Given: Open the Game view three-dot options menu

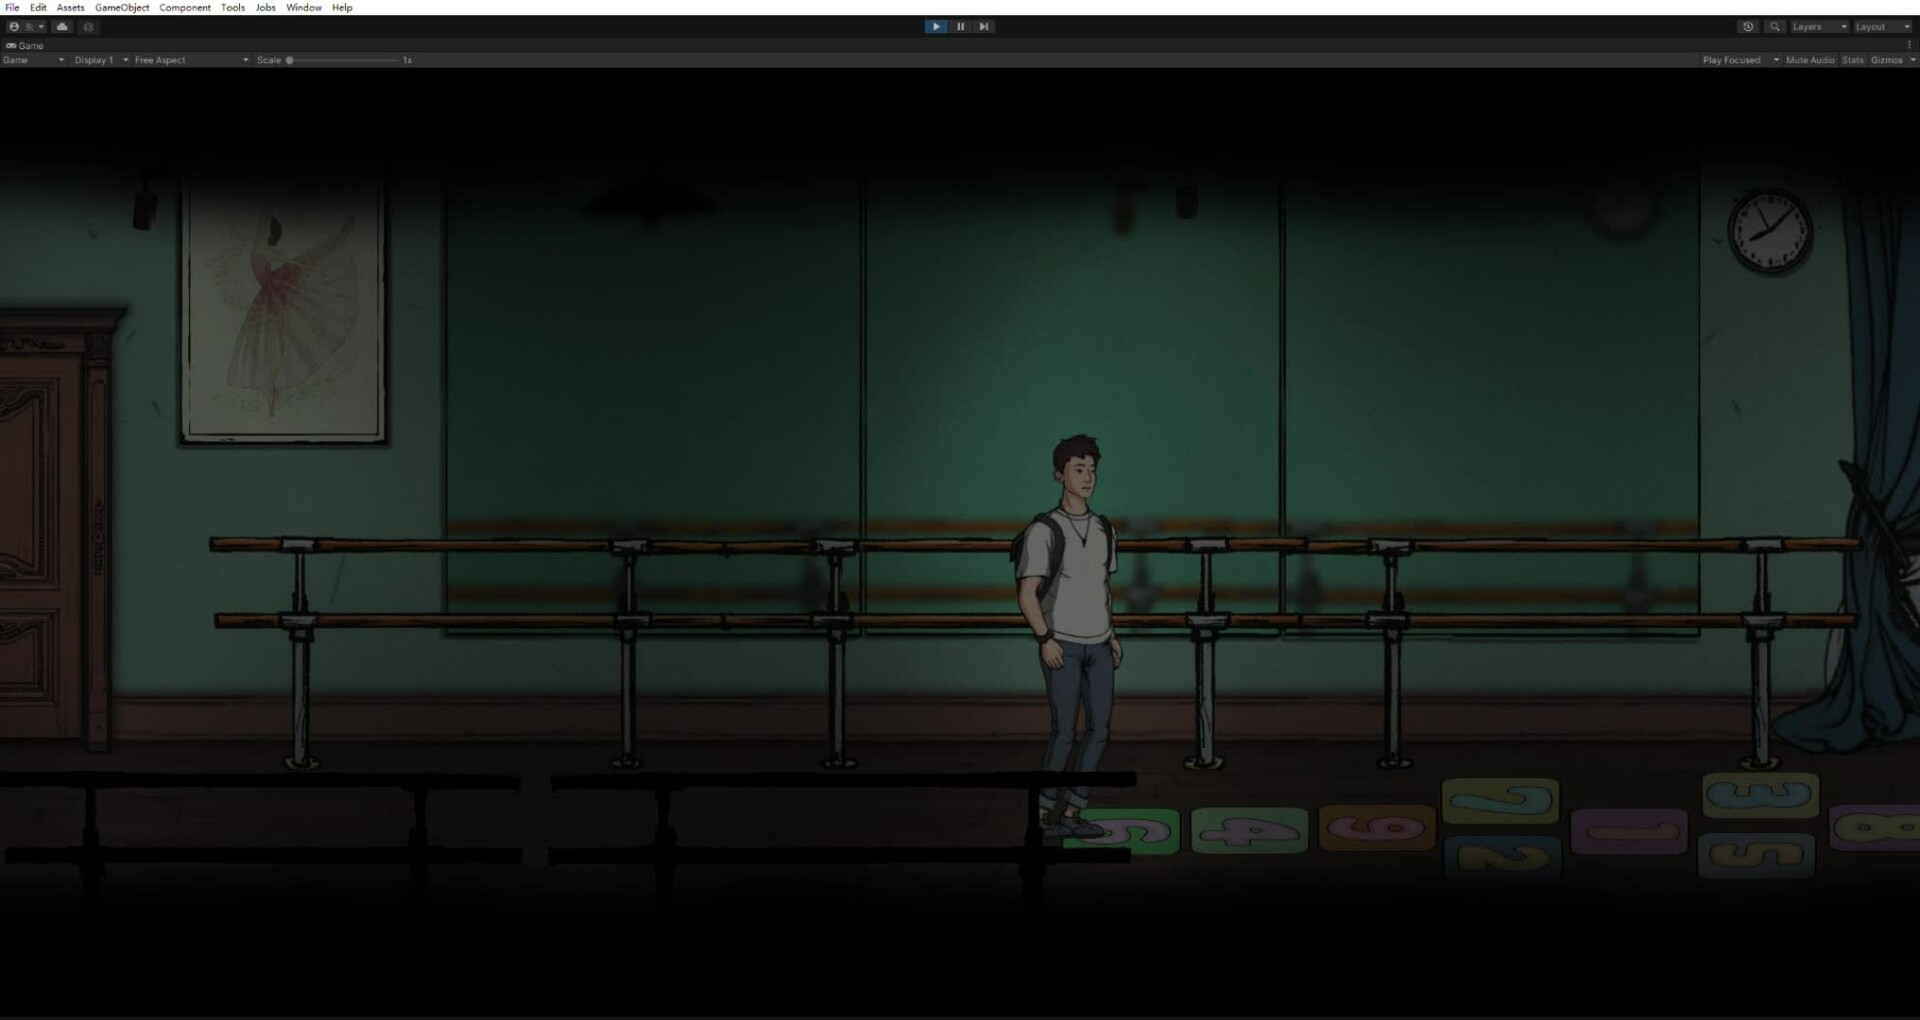Looking at the screenshot, I should tap(1909, 45).
